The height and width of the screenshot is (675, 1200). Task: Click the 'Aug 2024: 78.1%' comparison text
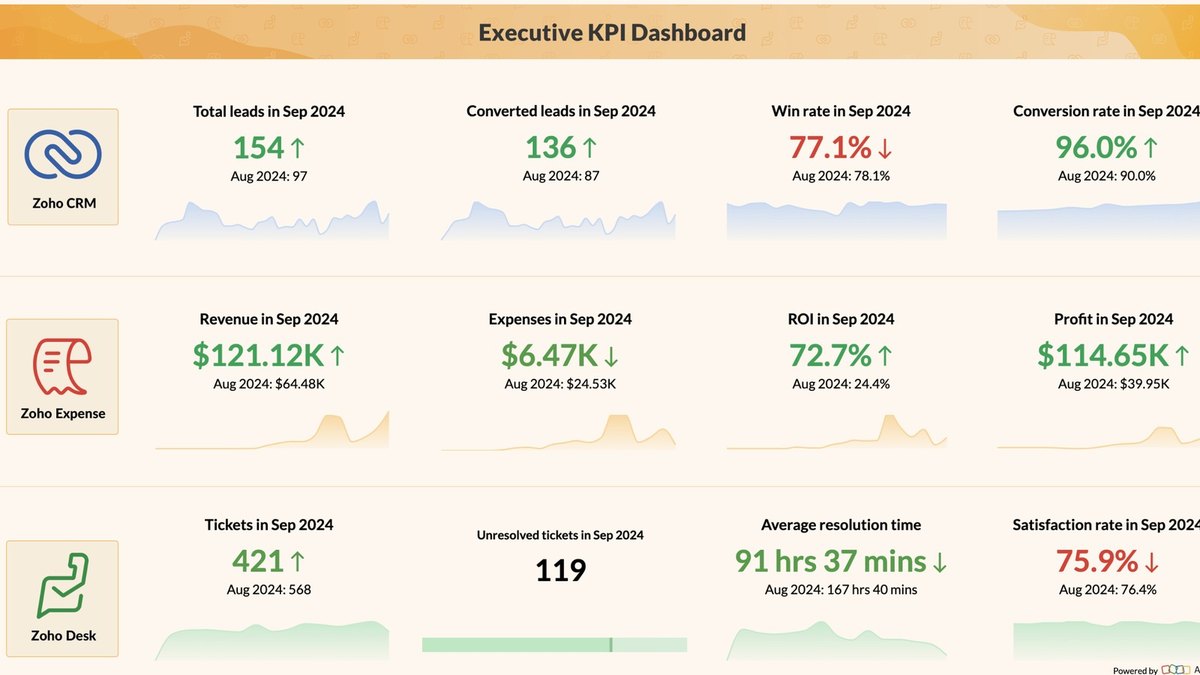pos(841,175)
